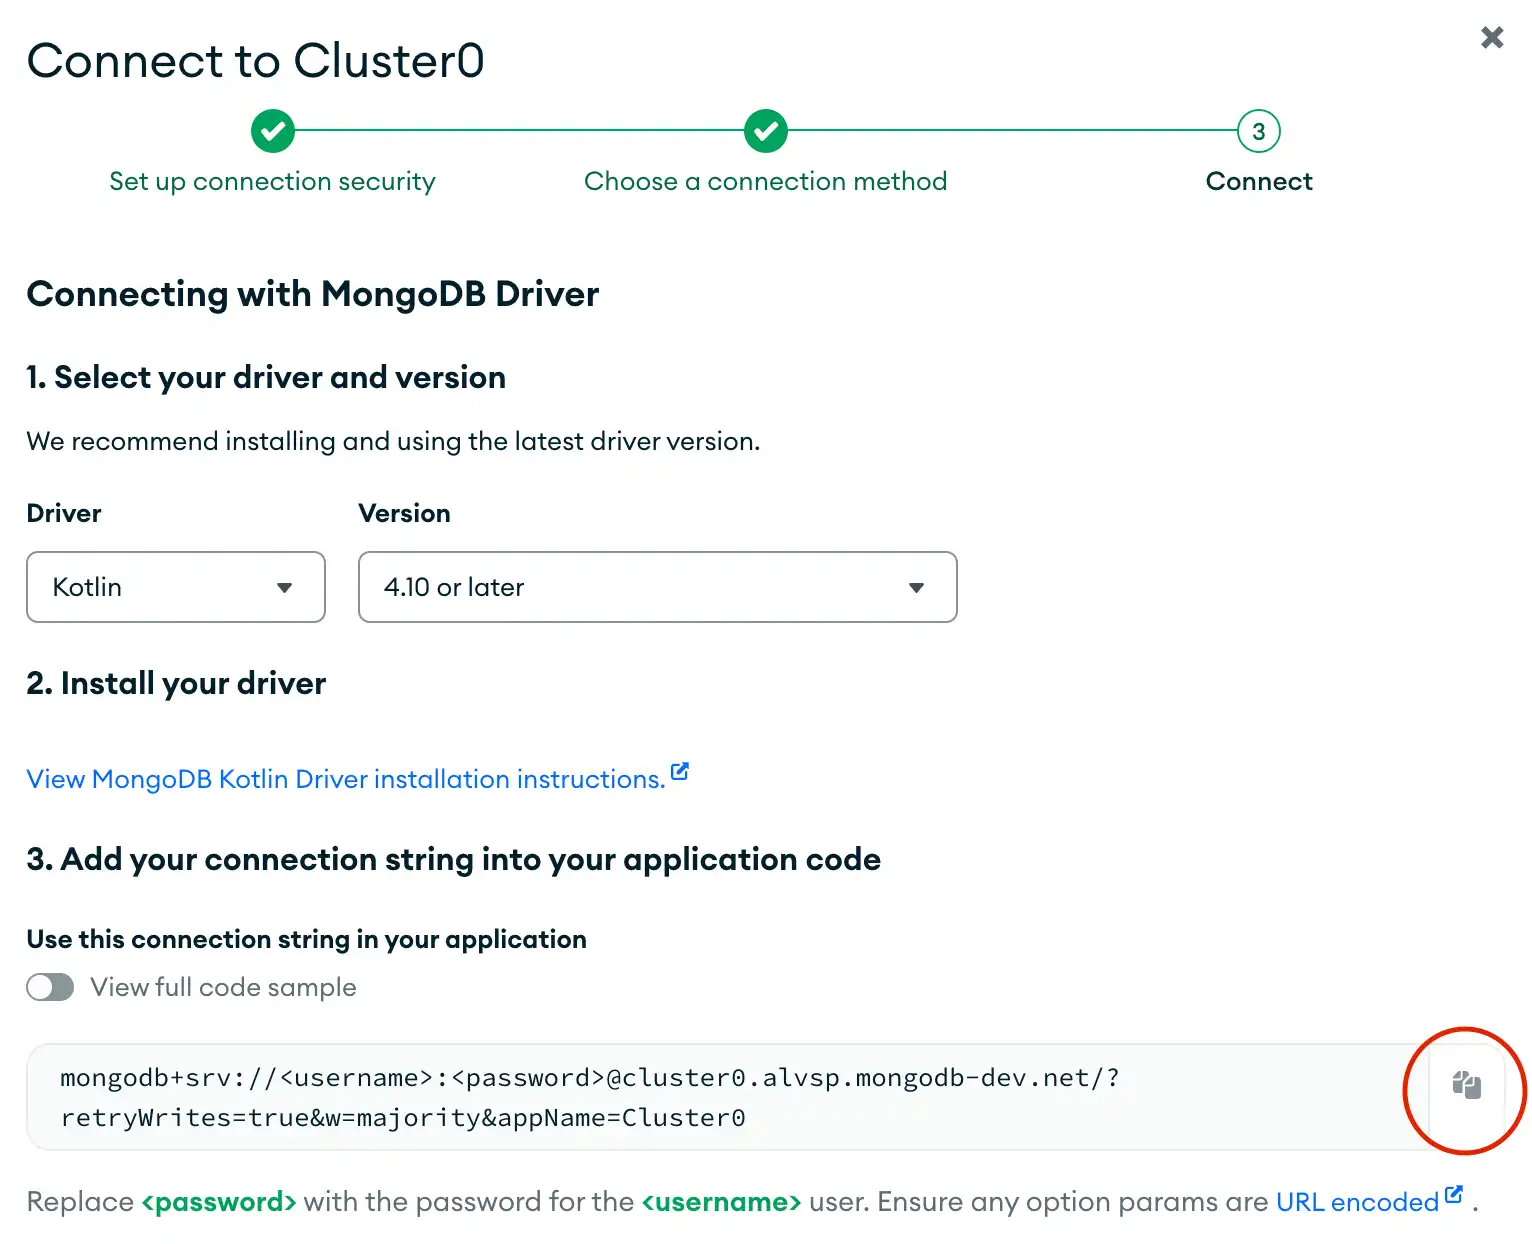Select the Set up connection security step
The image size is (1532, 1244).
pyautogui.click(x=272, y=181)
